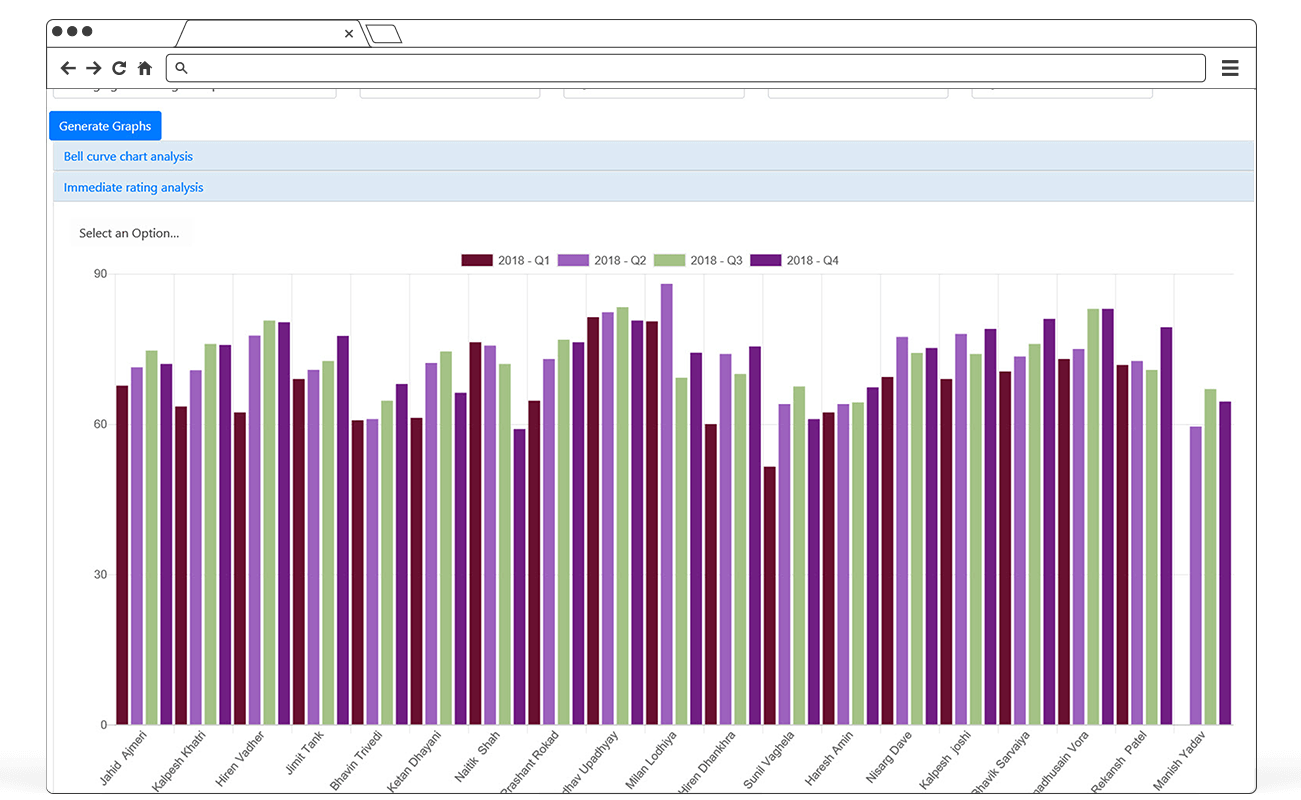Viewport: 1301px width, 800px height.
Task: Open the Select an Option dropdown
Action: [130, 232]
